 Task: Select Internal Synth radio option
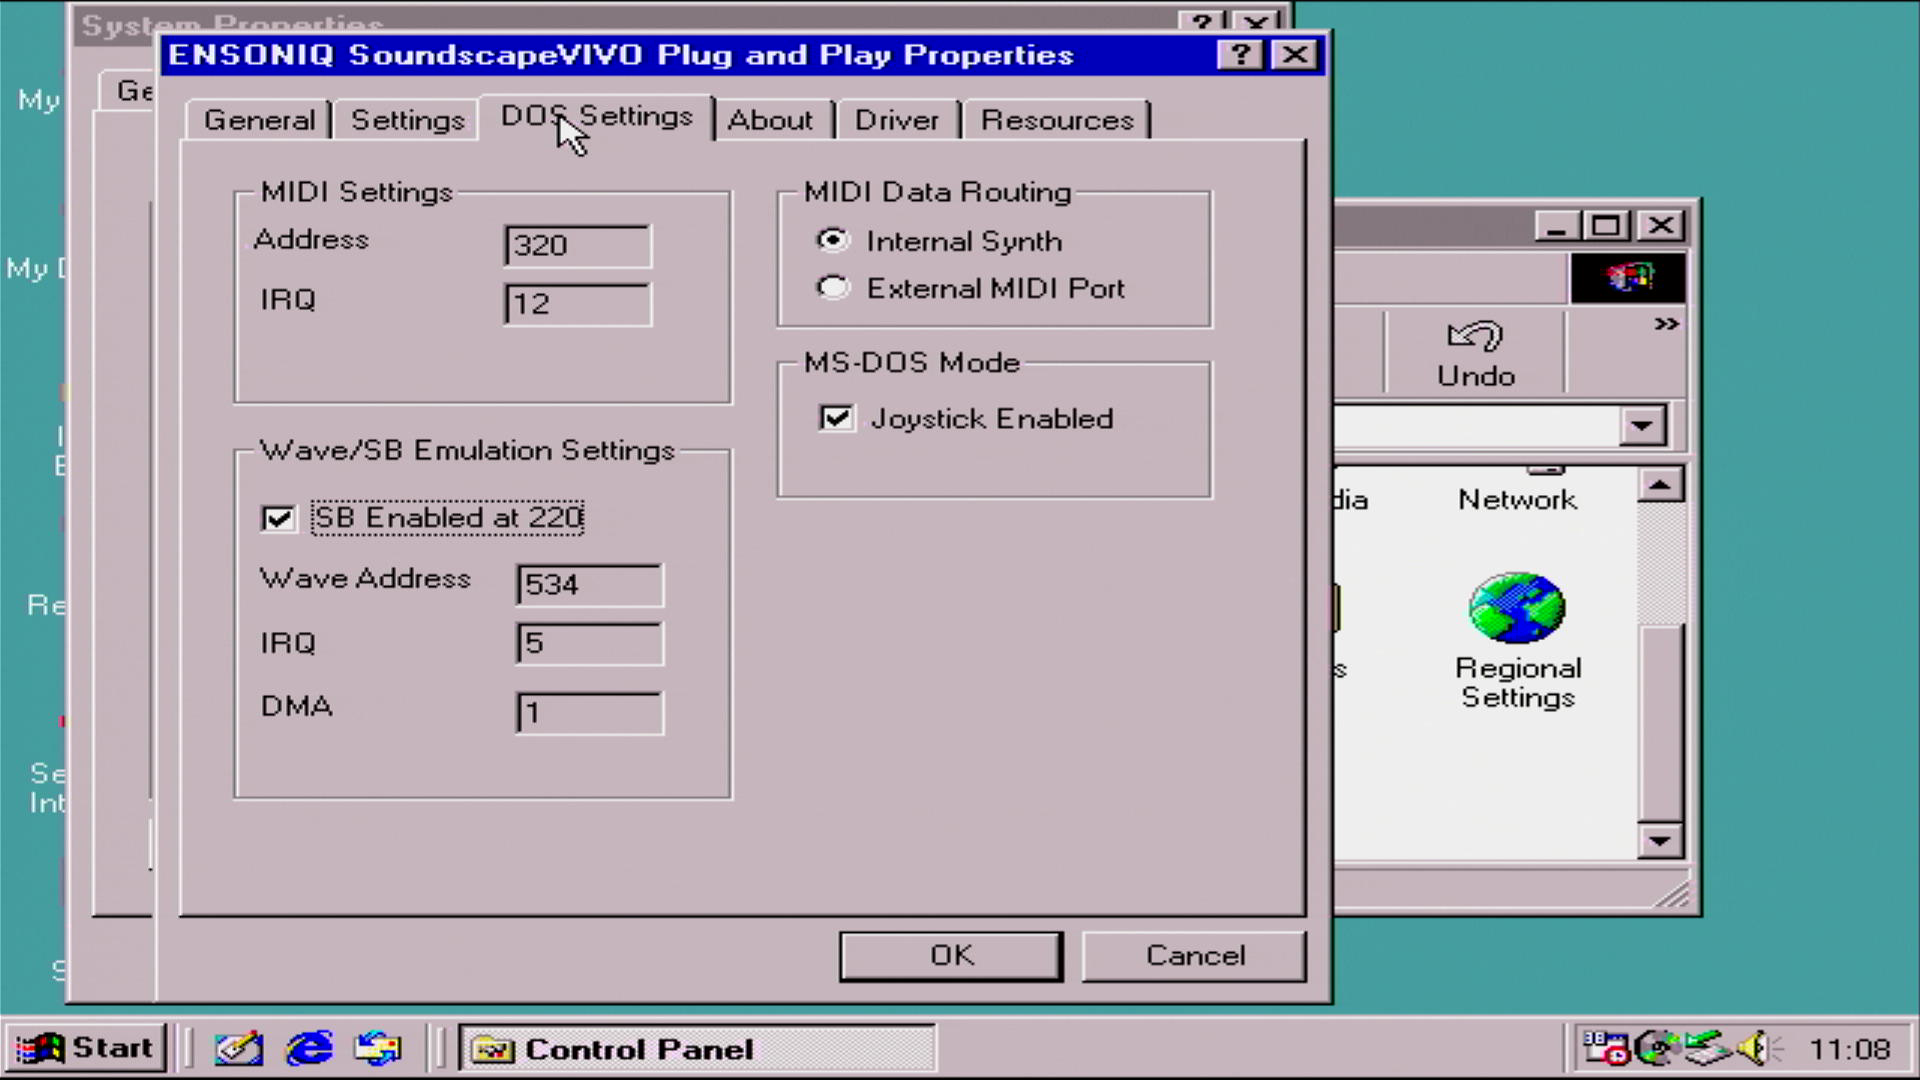click(x=832, y=241)
